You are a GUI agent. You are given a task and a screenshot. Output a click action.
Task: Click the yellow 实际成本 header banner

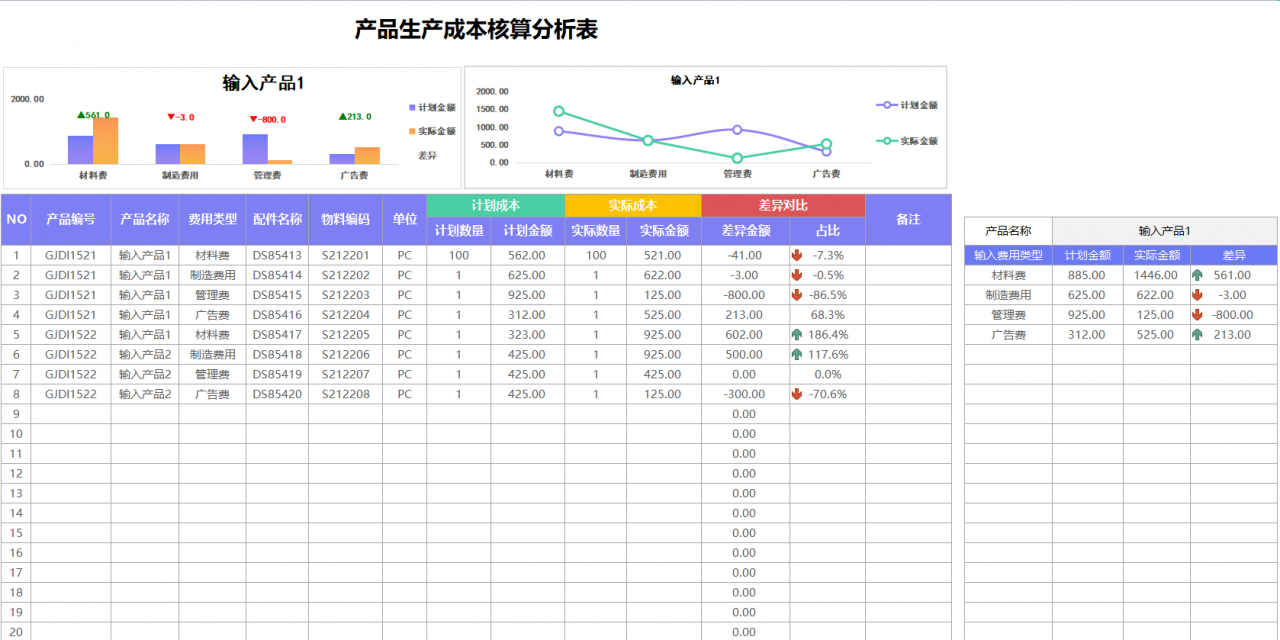(x=630, y=204)
